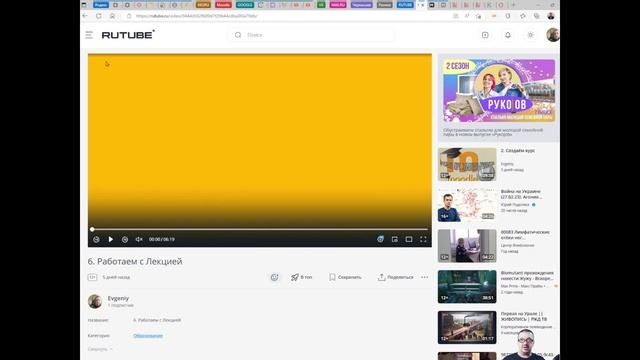Open a new browser tab with plus
The height and width of the screenshot is (360, 640).
point(513,5)
